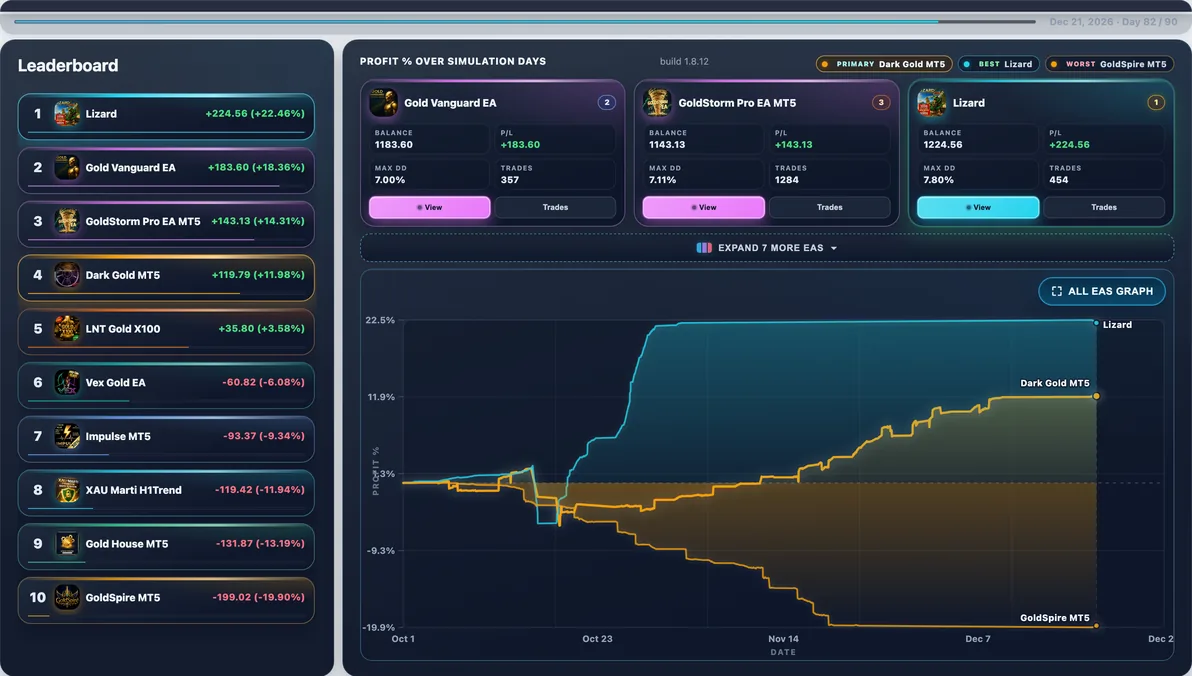Click the Gold House MT5 avatar icon
The image size is (1192, 676).
[x=67, y=544]
